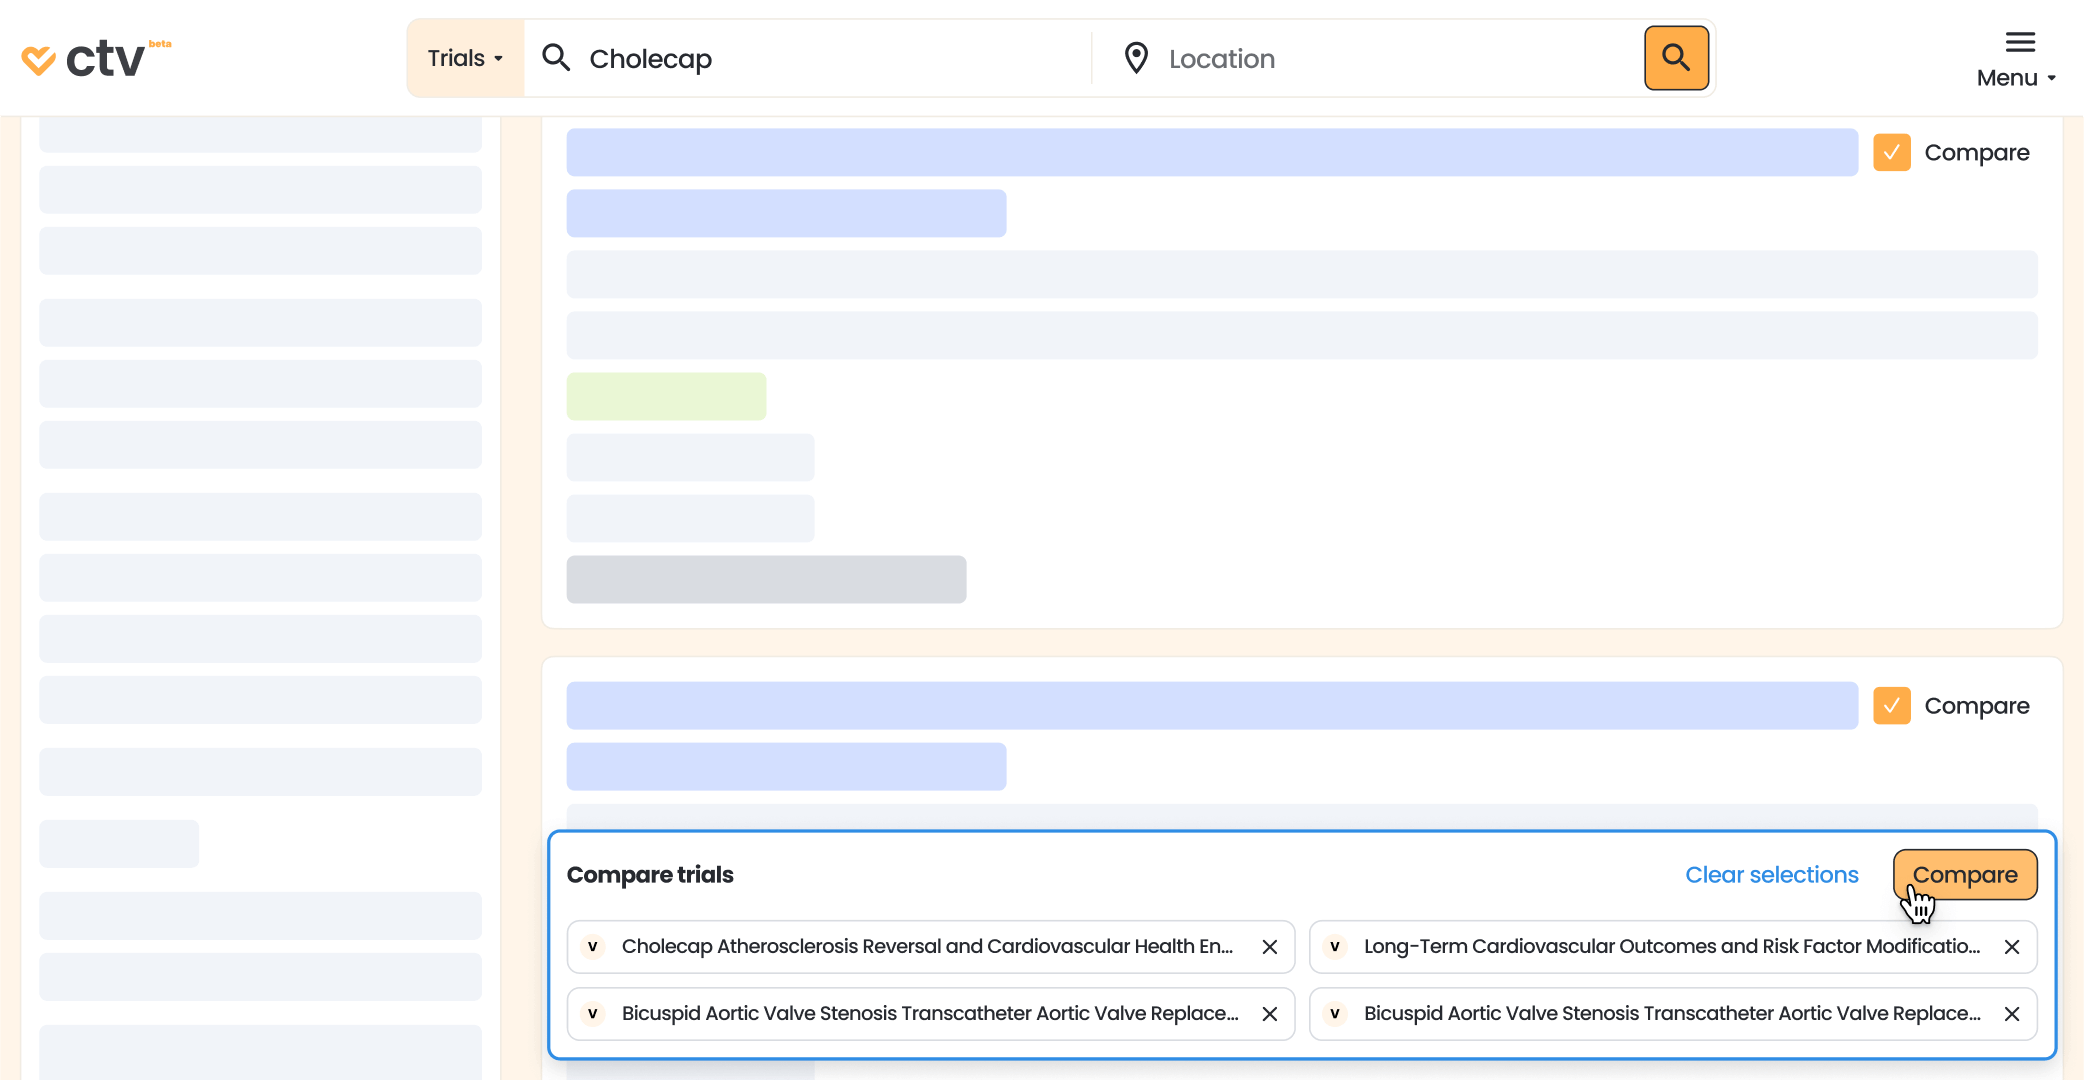2084x1080 pixels.
Task: Click the location pin icon
Action: pos(1136,58)
